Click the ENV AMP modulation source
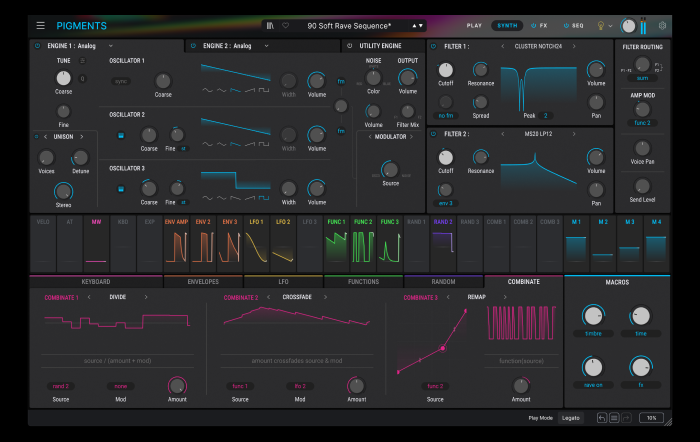This screenshot has width=700, height=442. click(x=176, y=244)
